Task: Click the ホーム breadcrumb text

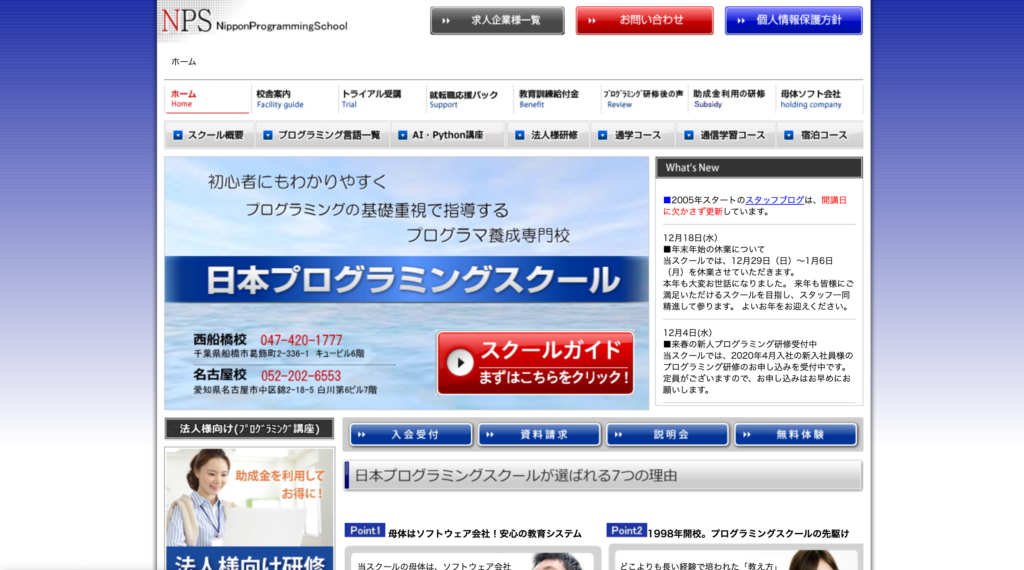Action: (184, 61)
